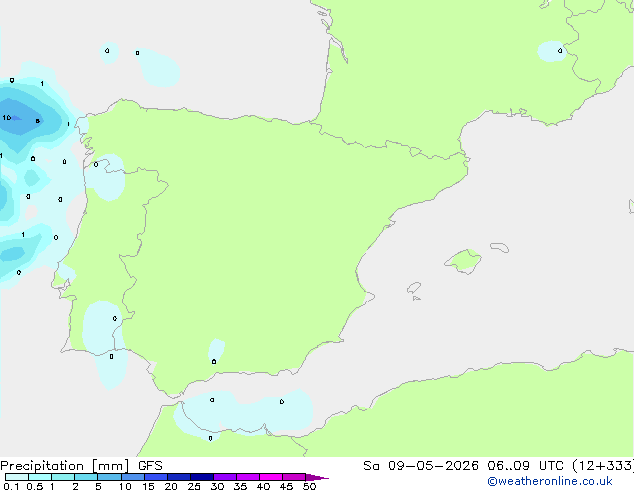Click the Mallorca island on the map

[464, 261]
